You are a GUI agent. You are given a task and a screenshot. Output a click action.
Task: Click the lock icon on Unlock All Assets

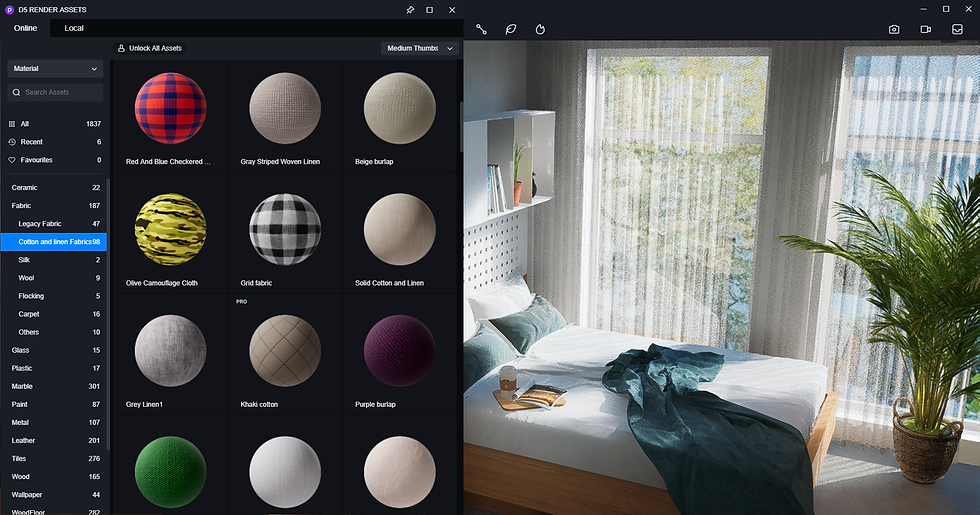121,48
